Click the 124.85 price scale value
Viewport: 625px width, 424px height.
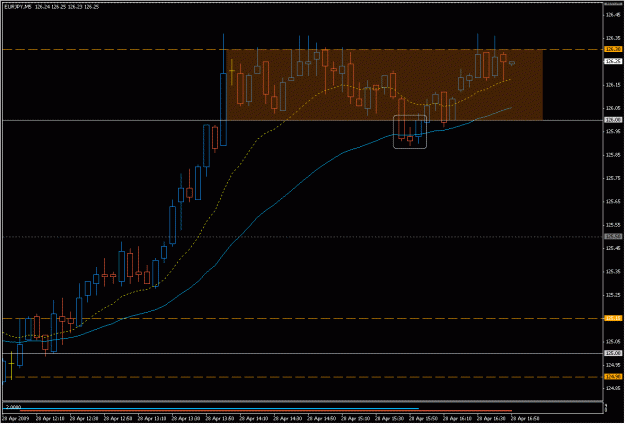coord(613,389)
